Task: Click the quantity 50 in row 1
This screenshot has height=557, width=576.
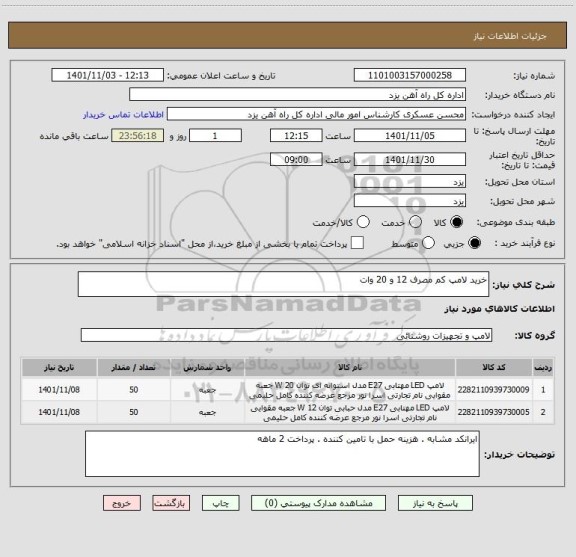Action: coord(133,389)
